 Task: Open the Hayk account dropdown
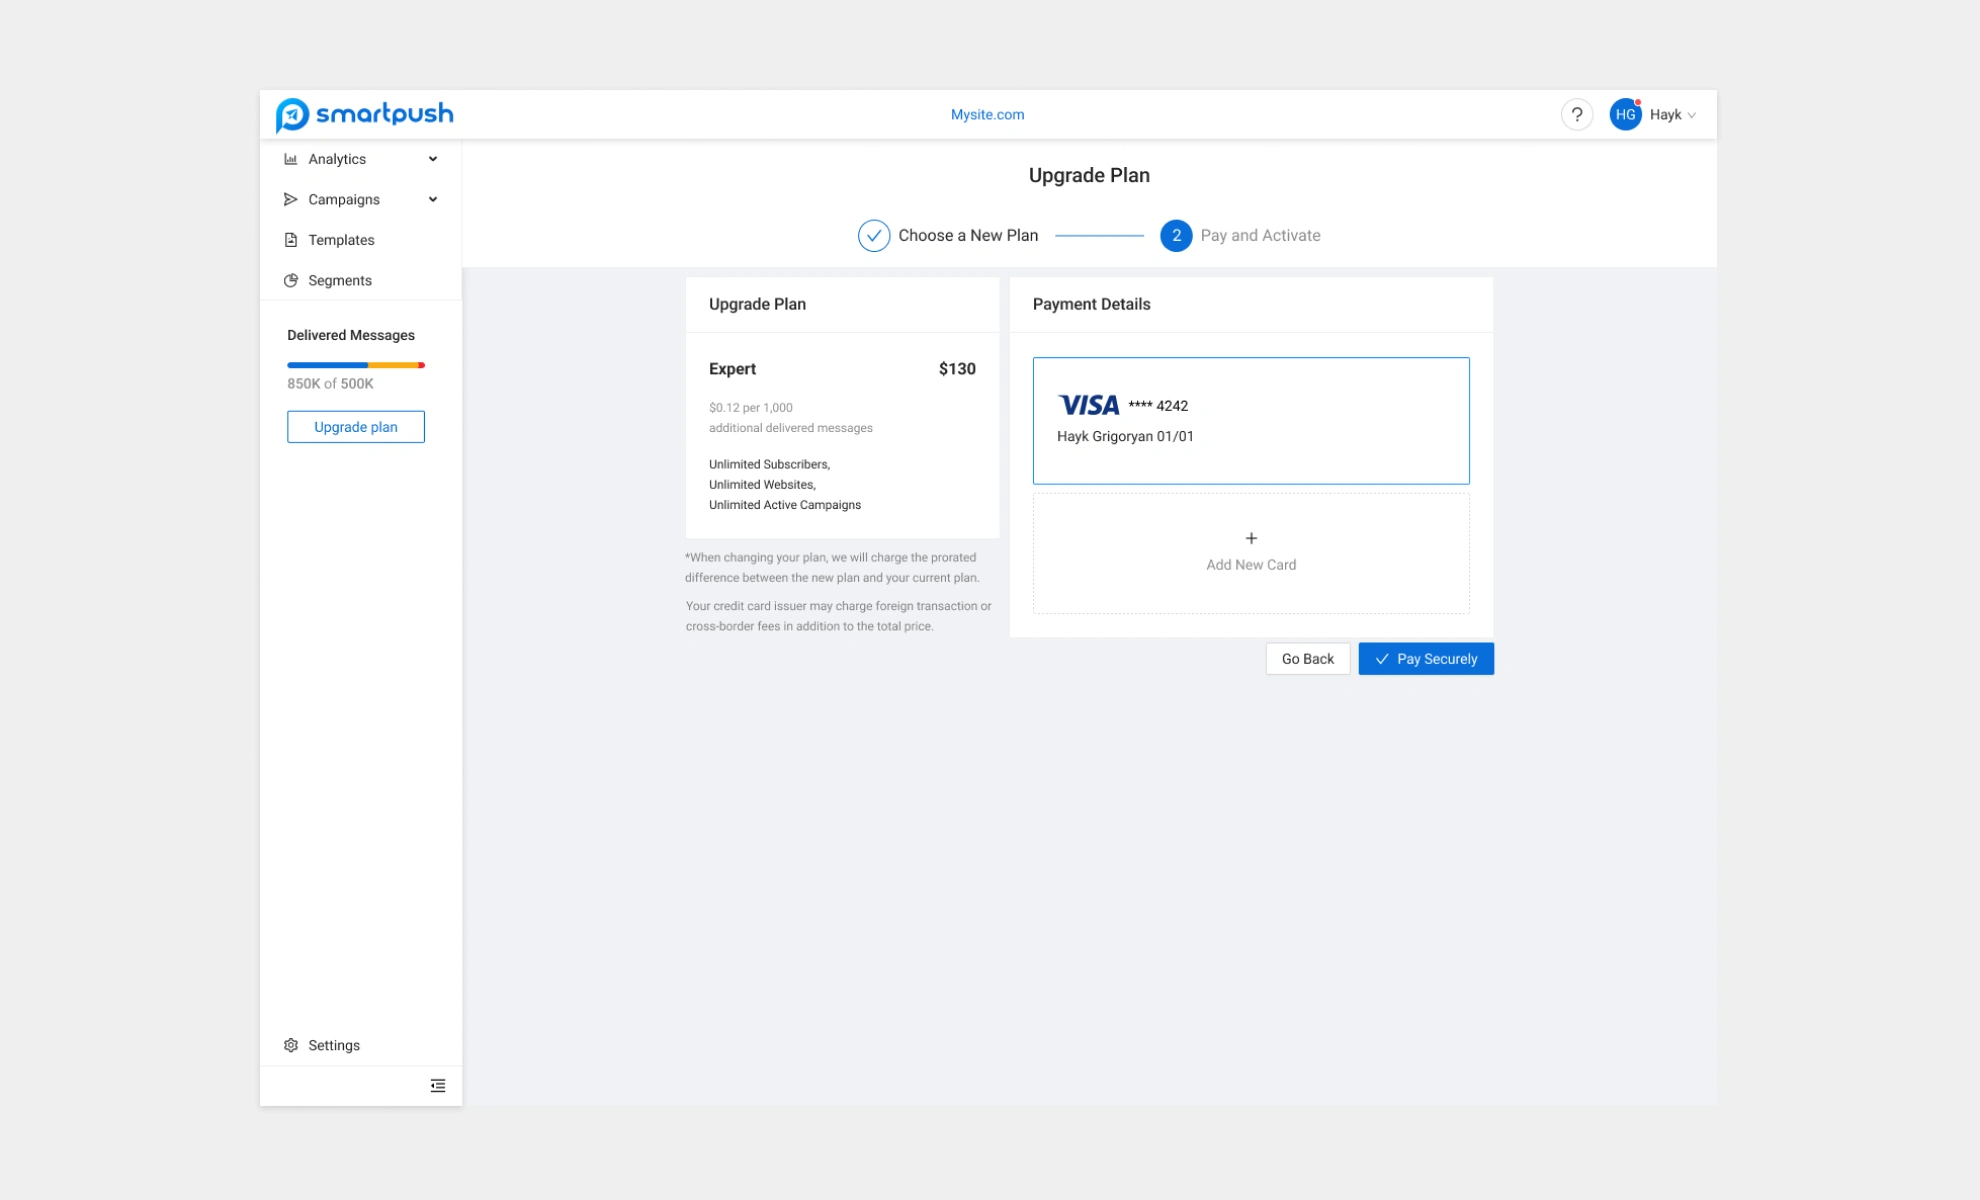(x=1668, y=113)
